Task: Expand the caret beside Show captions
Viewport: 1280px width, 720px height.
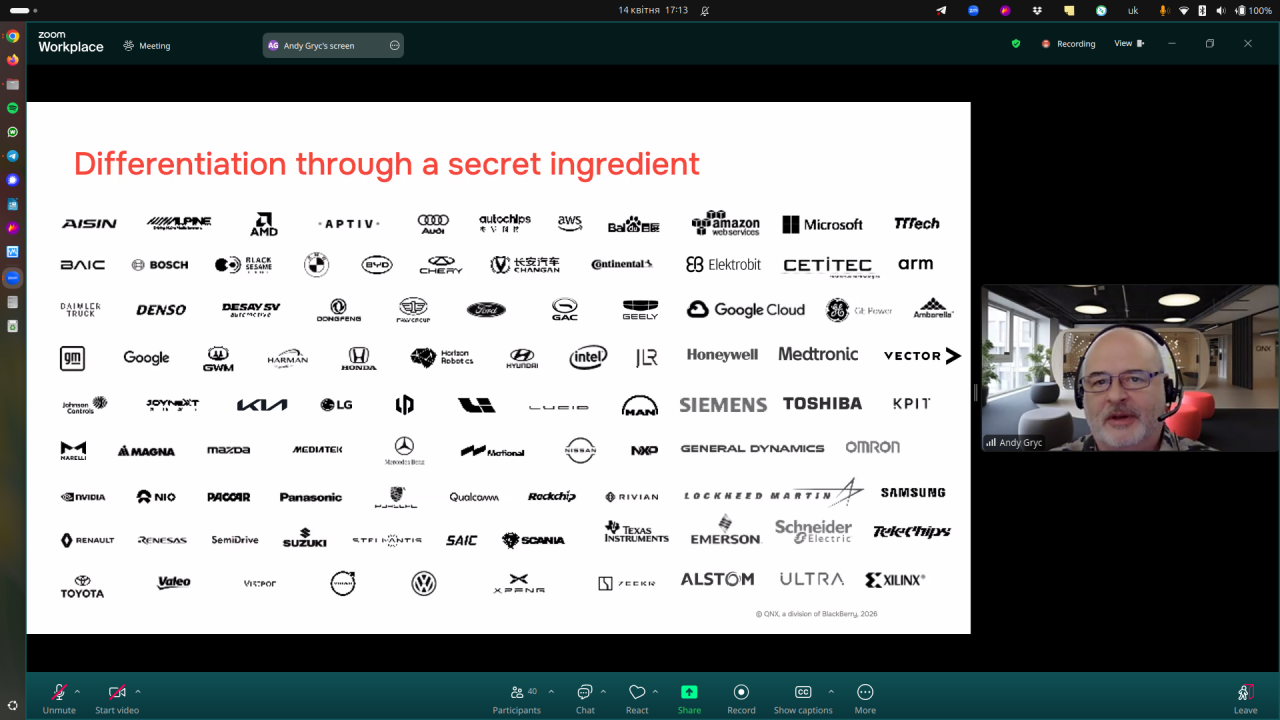Action: pyautogui.click(x=831, y=691)
